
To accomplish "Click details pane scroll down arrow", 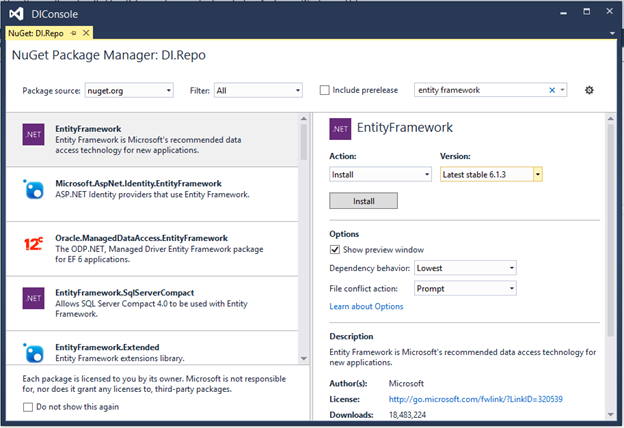I will click(x=610, y=414).
